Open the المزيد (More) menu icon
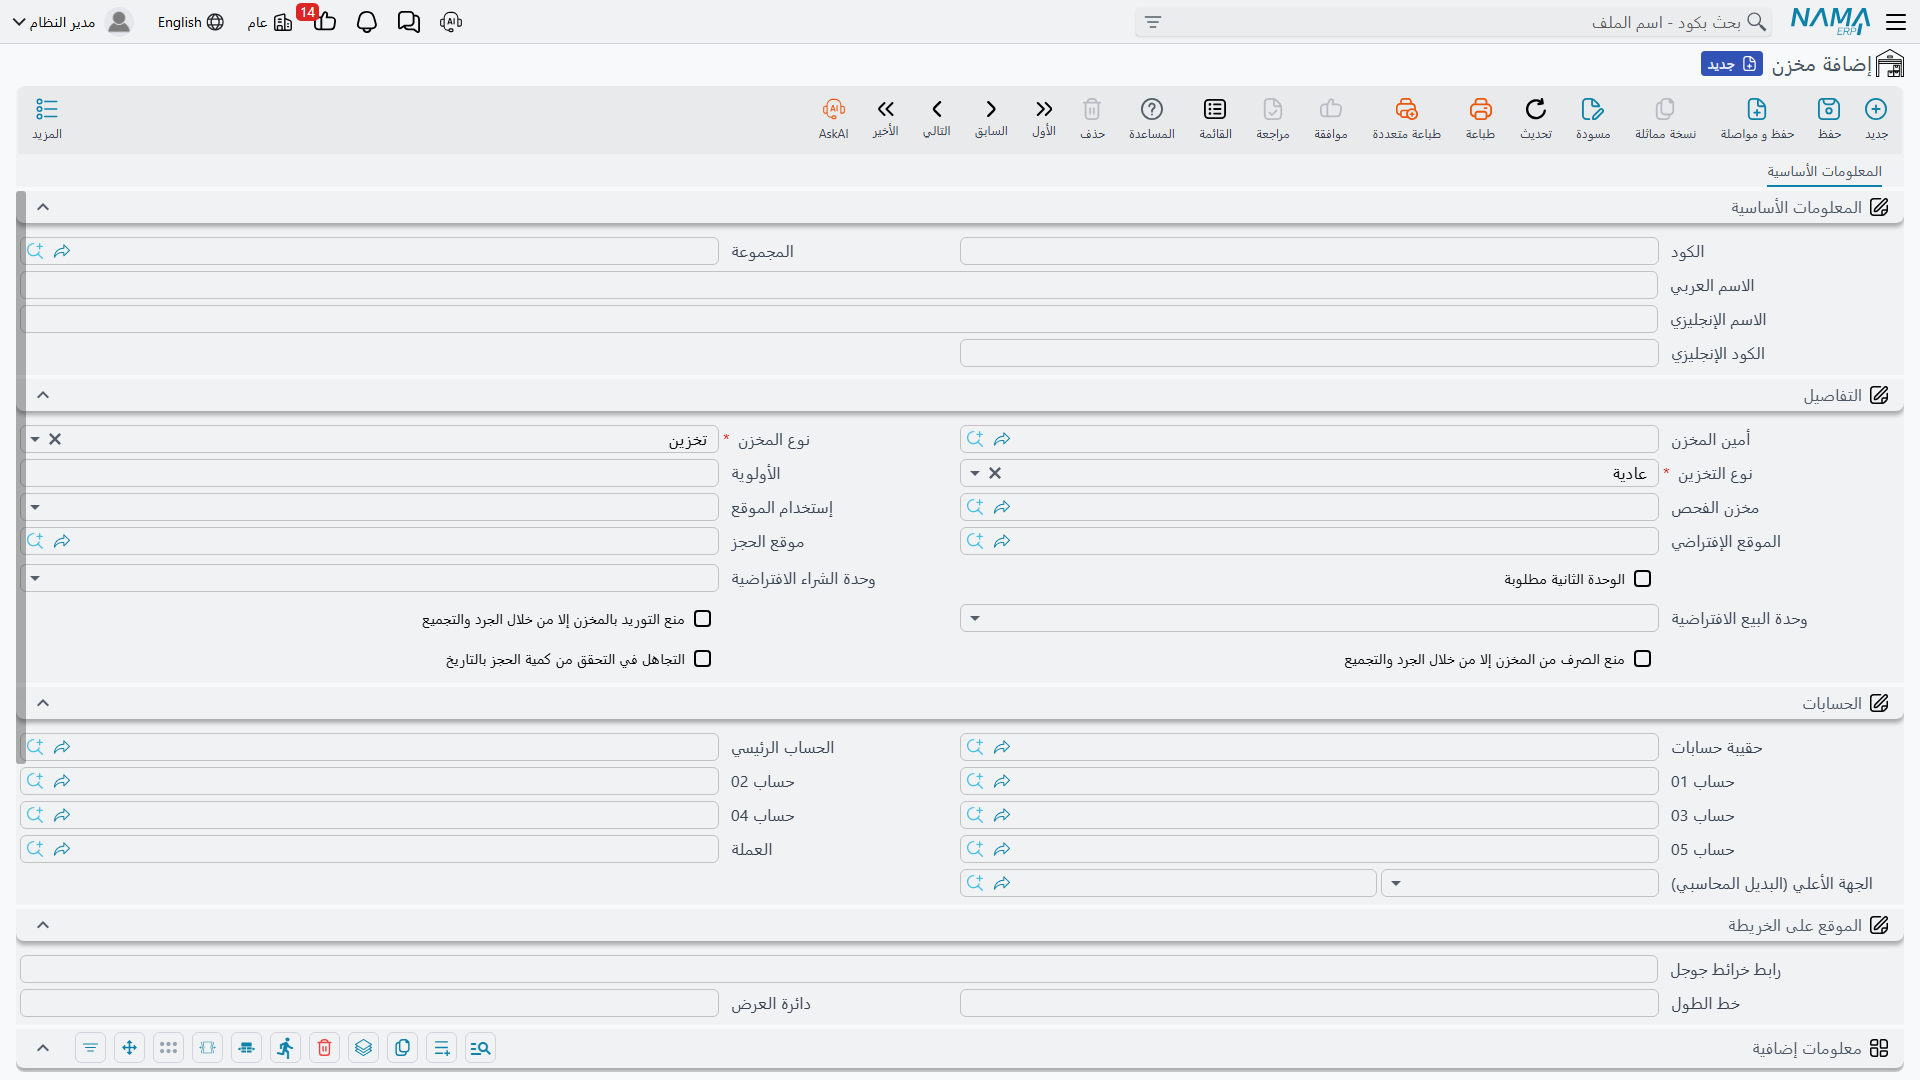Viewport: 1920px width, 1080px height. [47, 109]
